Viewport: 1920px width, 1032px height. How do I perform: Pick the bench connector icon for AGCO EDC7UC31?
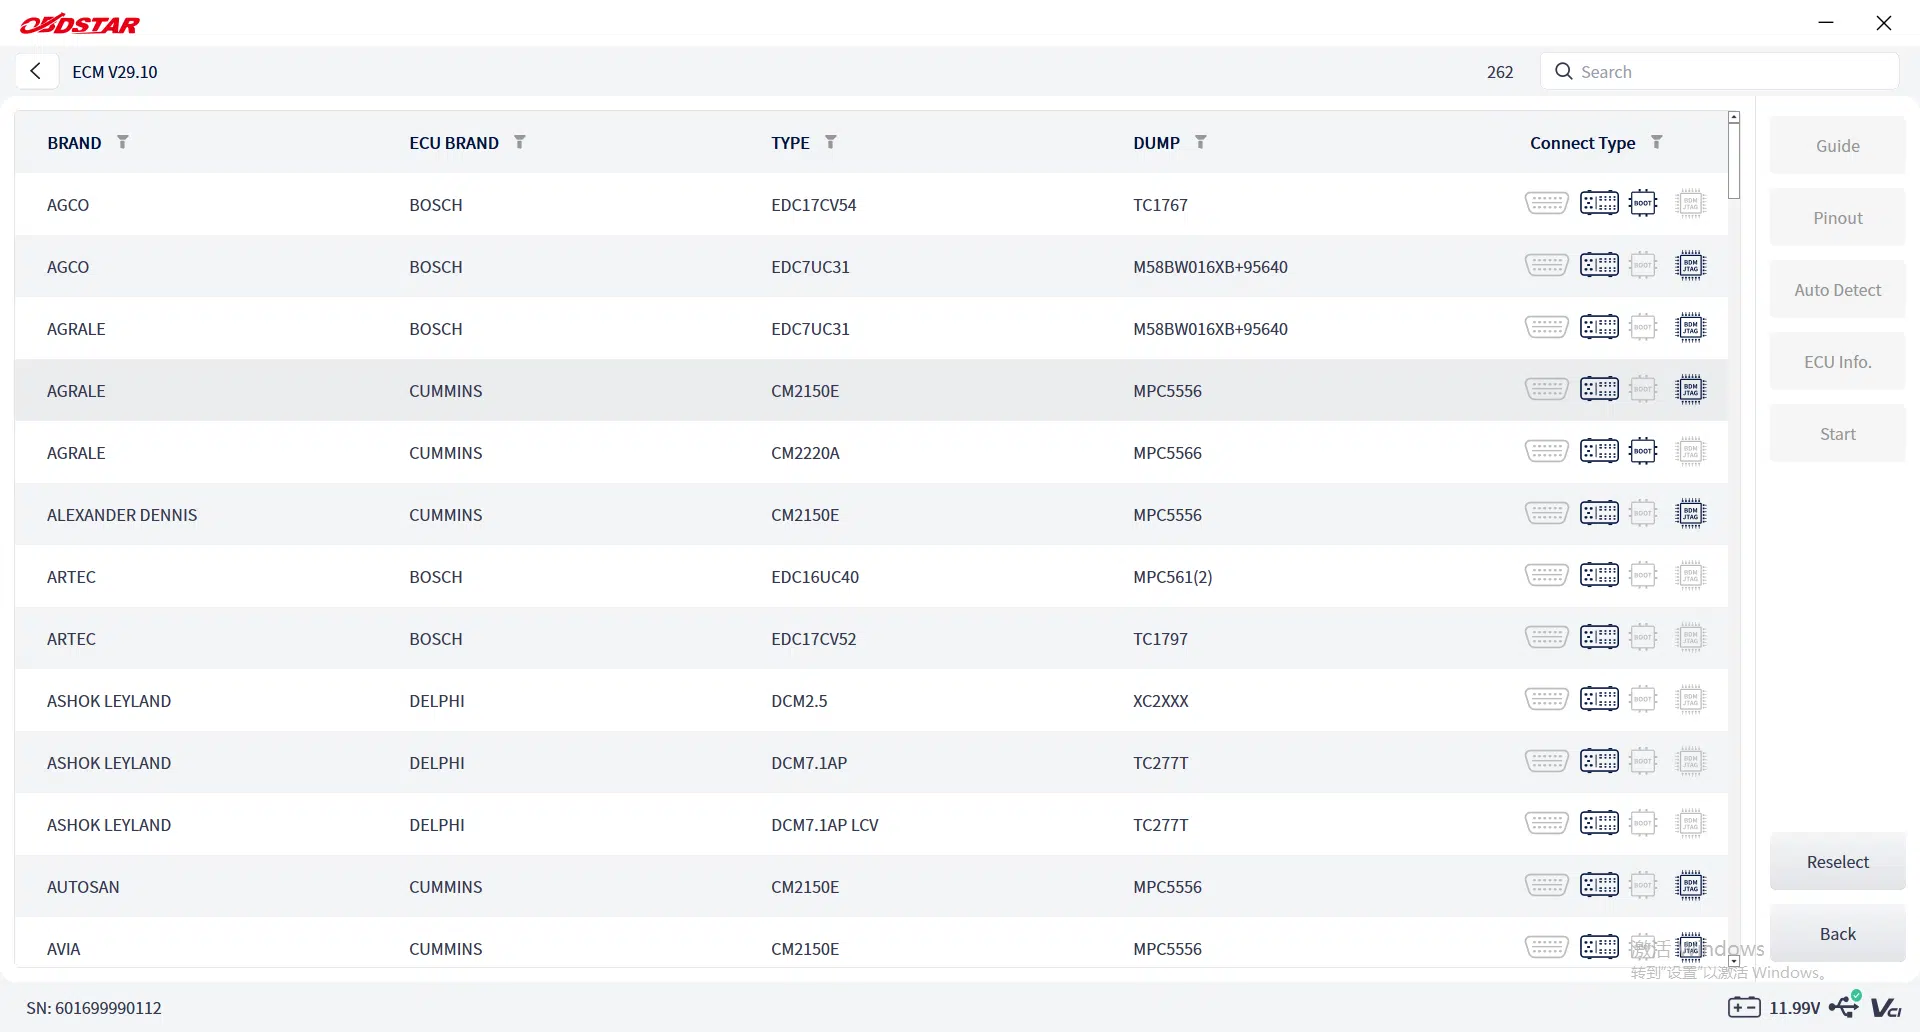point(1599,266)
